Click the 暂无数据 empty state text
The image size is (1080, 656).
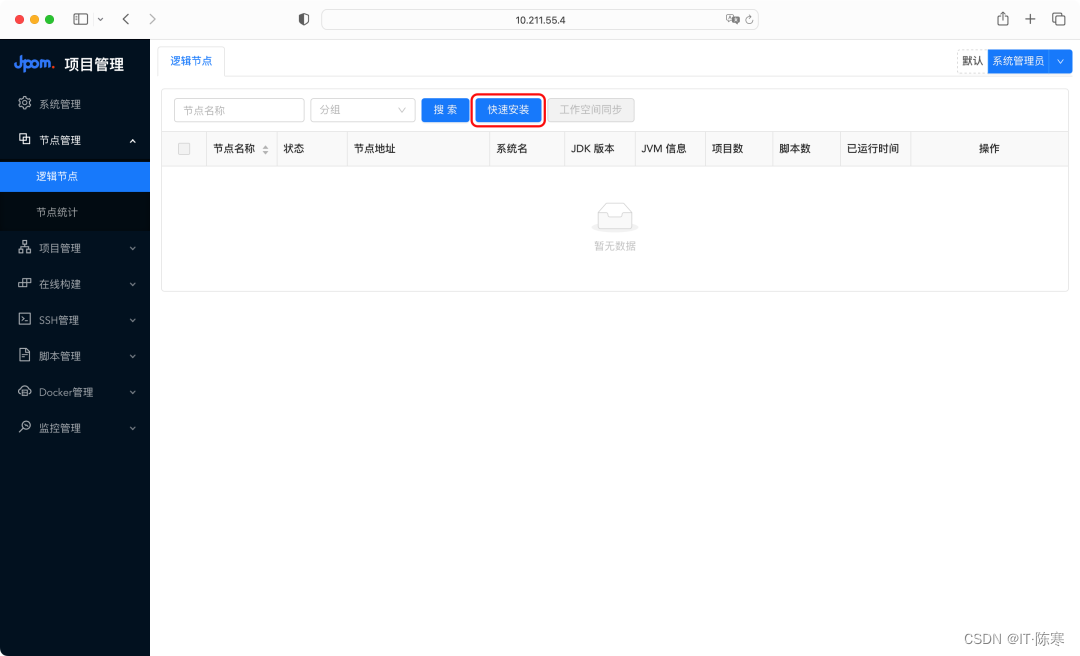point(615,246)
